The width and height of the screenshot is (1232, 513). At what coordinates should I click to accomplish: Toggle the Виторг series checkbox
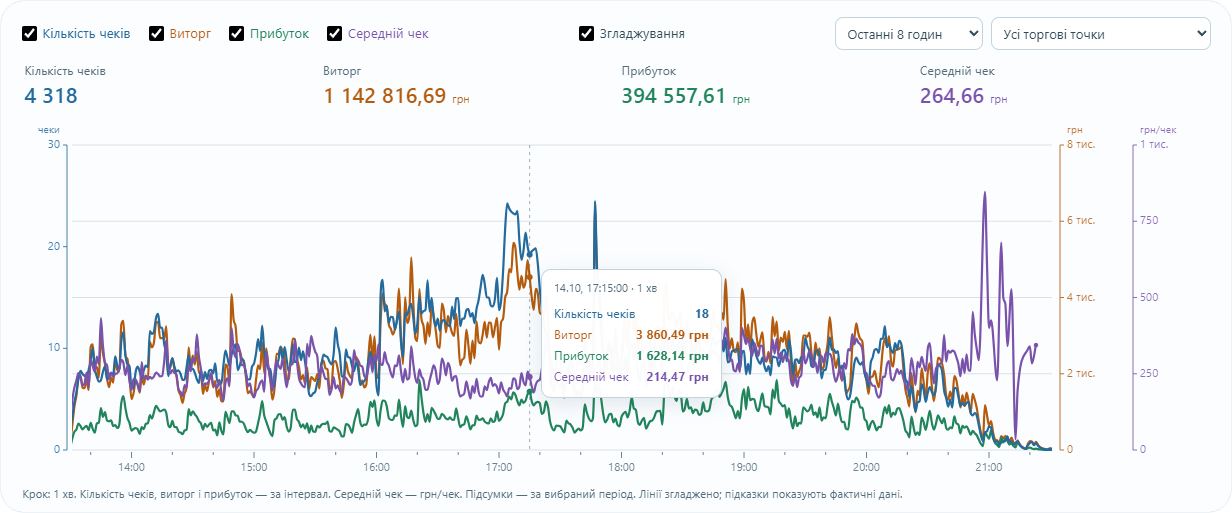click(157, 34)
